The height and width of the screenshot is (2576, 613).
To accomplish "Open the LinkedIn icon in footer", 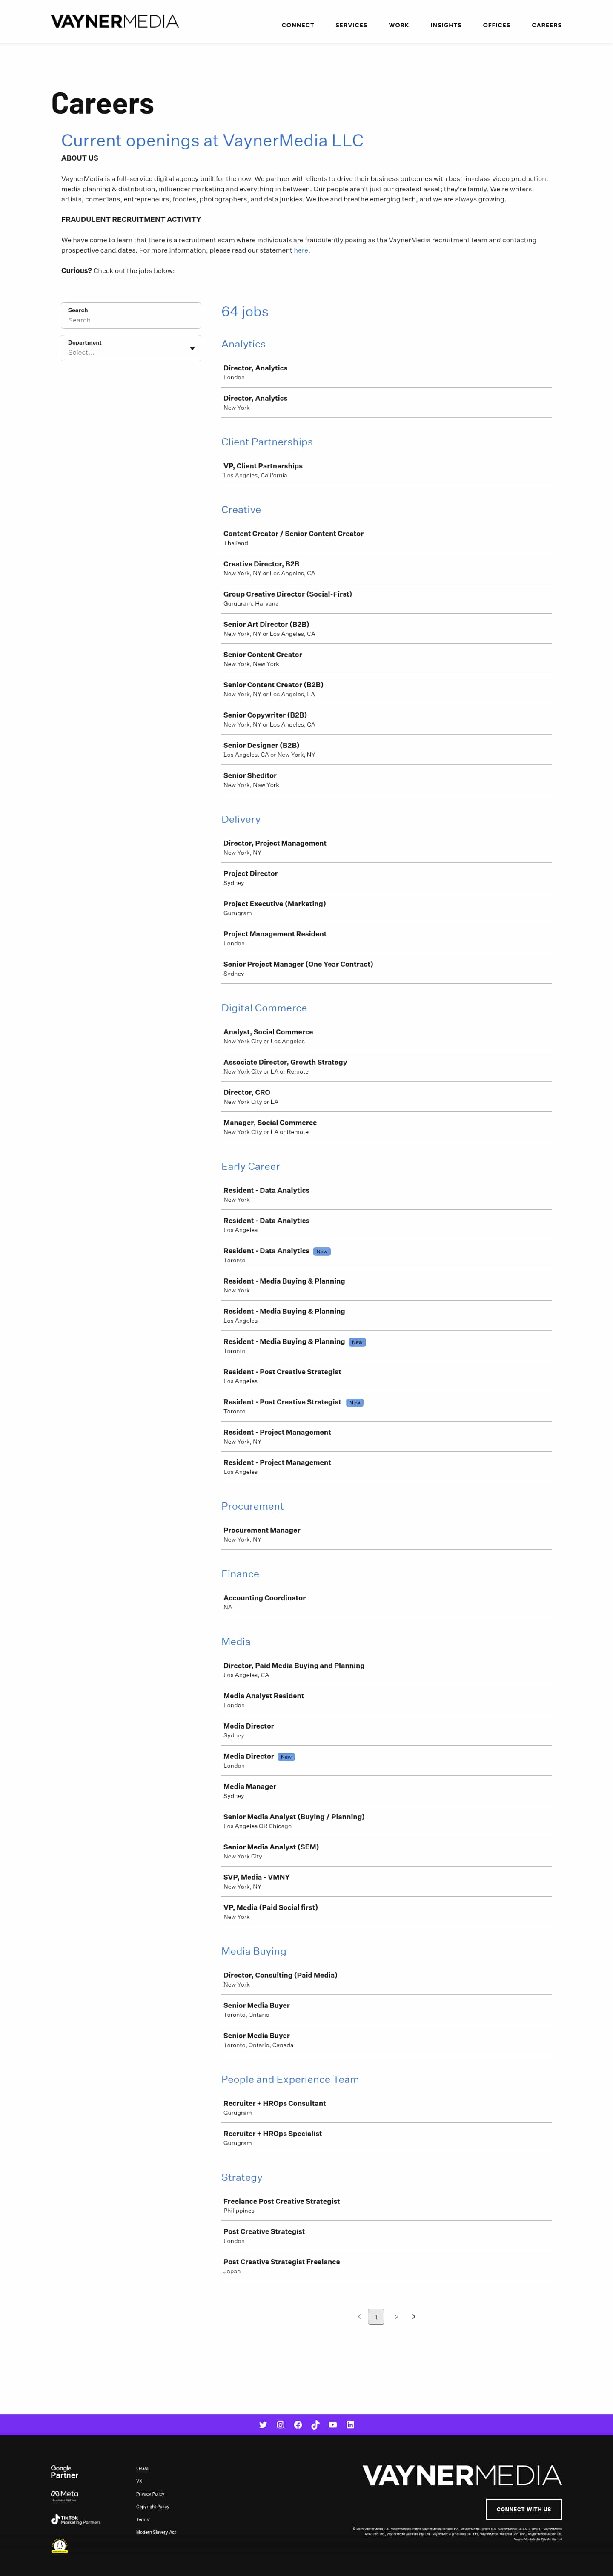I will coord(350,2424).
